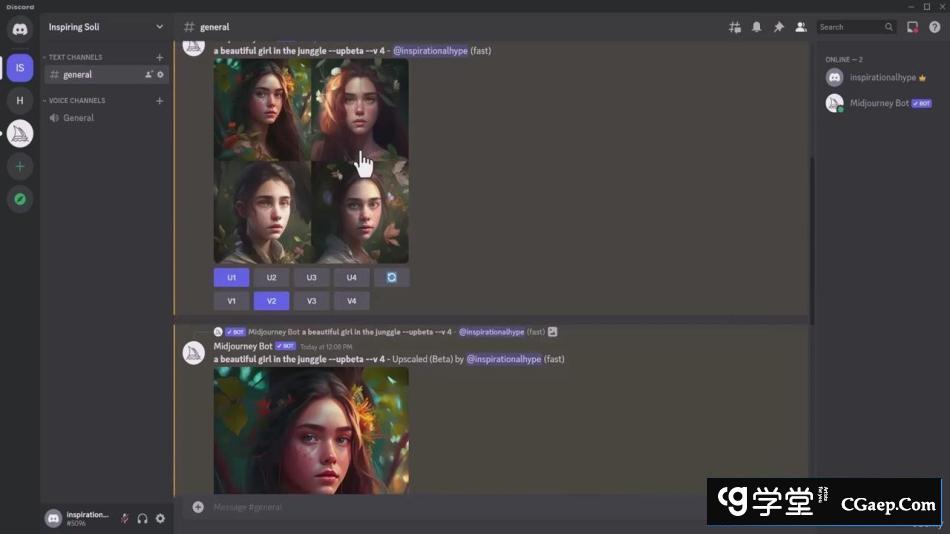
Task: Collapse the Voice Channels category
Action: pyautogui.click(x=76, y=100)
